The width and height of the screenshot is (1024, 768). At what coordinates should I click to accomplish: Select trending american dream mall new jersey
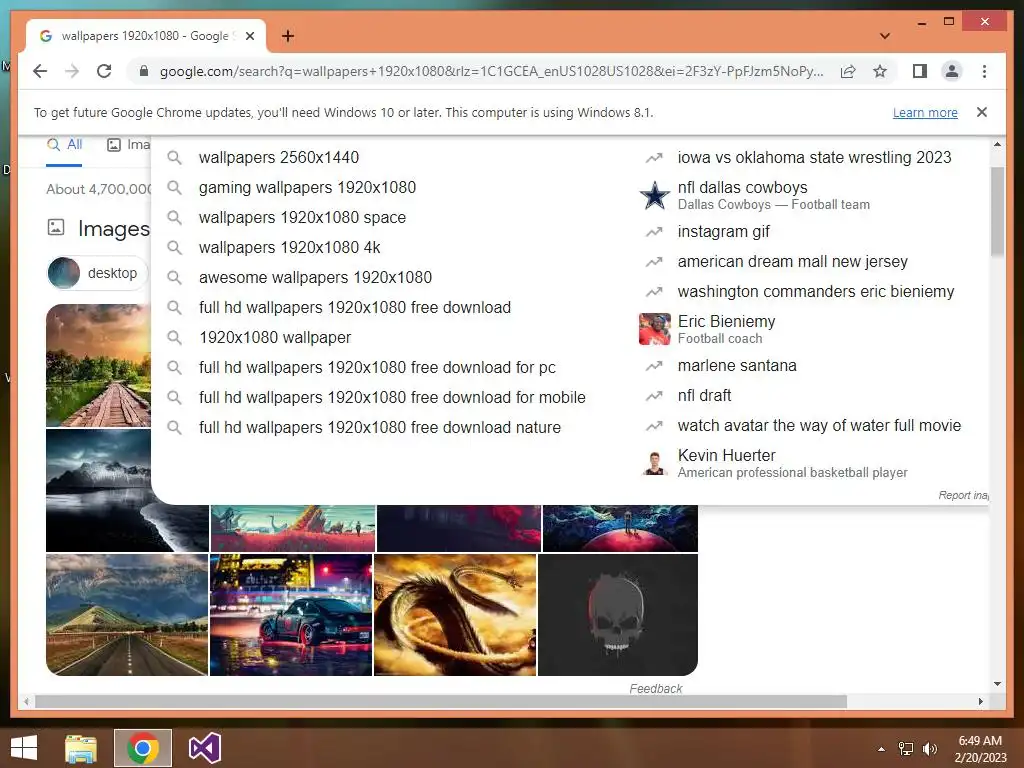pyautogui.click(x=792, y=262)
